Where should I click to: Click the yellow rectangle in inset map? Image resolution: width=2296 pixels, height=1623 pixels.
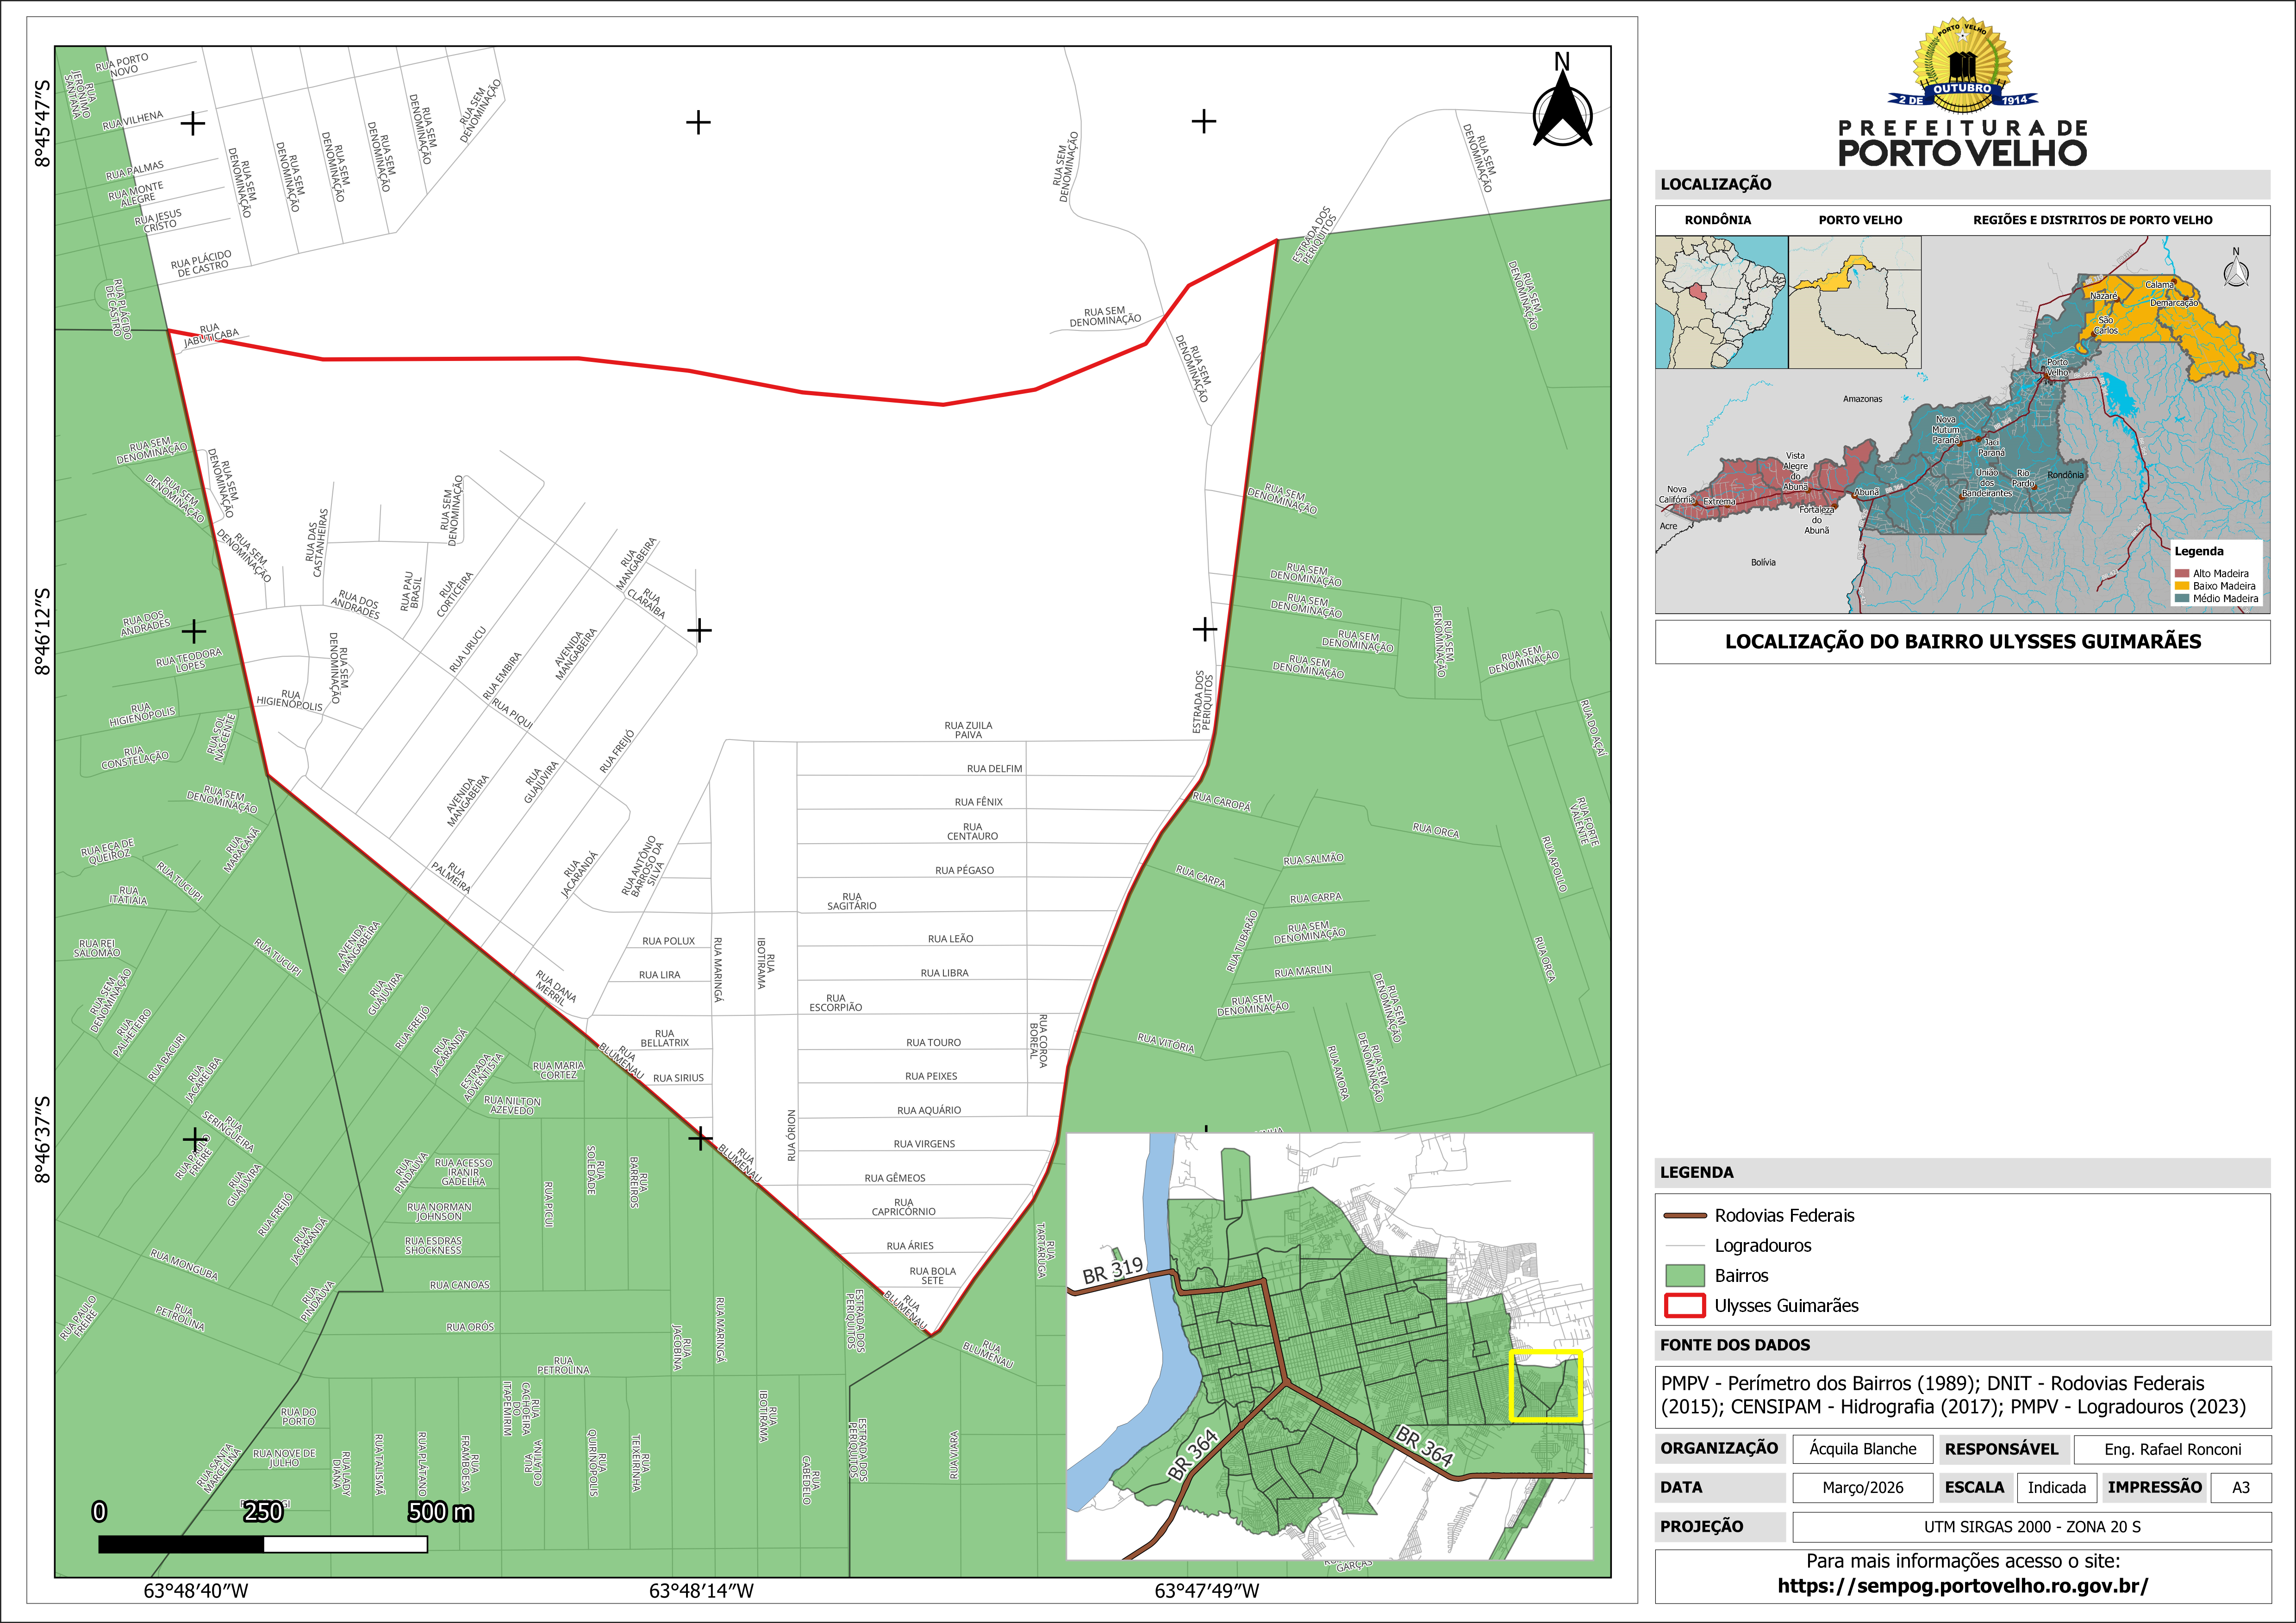1545,1386
